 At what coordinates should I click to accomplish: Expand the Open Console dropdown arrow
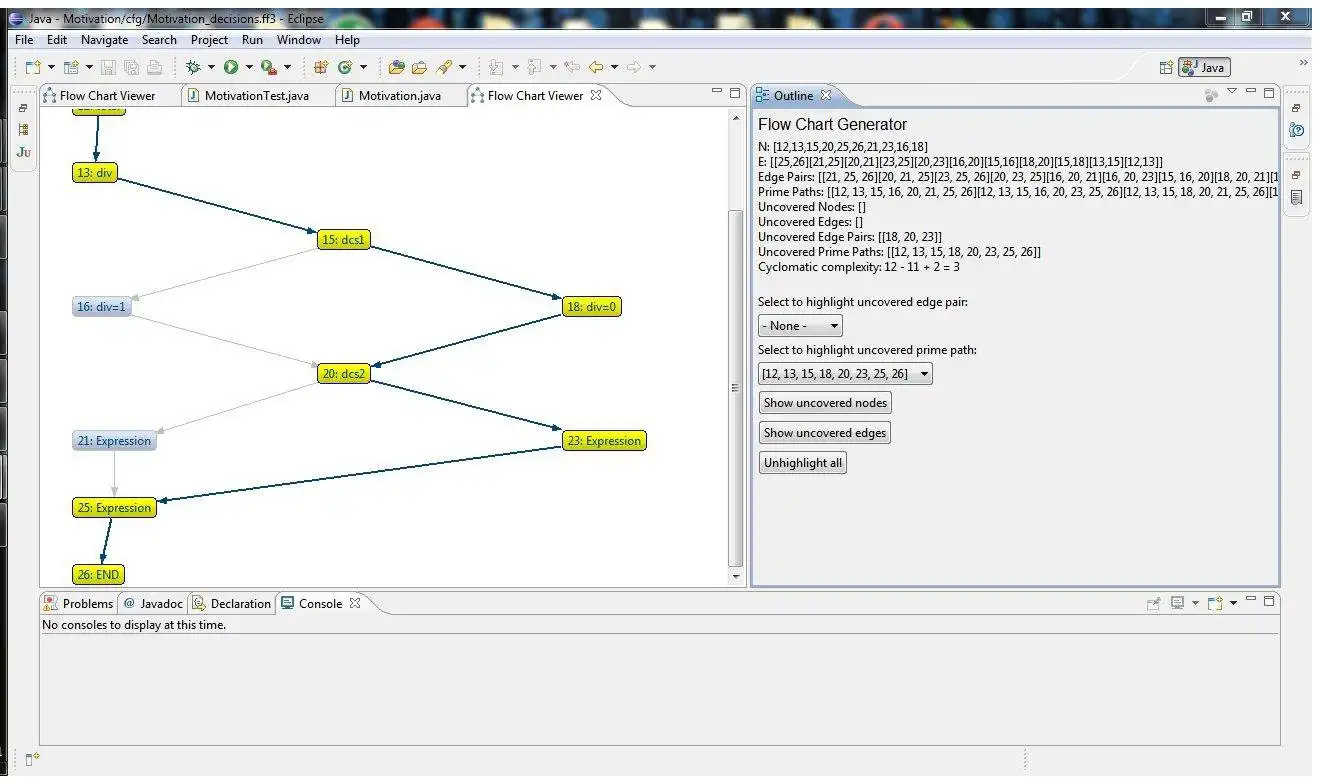pos(1234,604)
